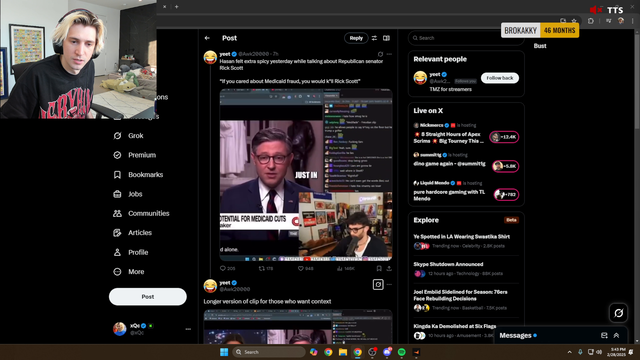Viewport: 640px width, 360px height.
Task: Open Grok in the sidebar
Action: (128, 136)
